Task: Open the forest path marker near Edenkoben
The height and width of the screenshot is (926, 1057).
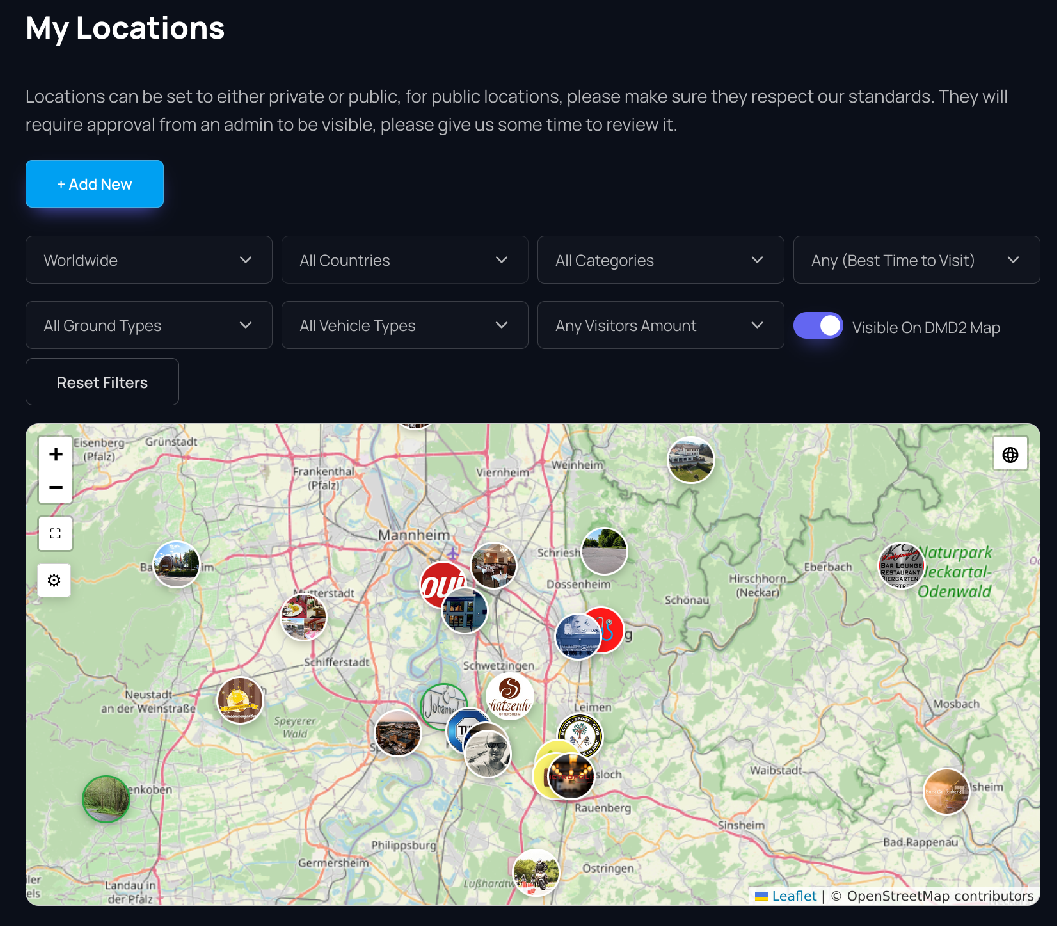Action: point(105,799)
